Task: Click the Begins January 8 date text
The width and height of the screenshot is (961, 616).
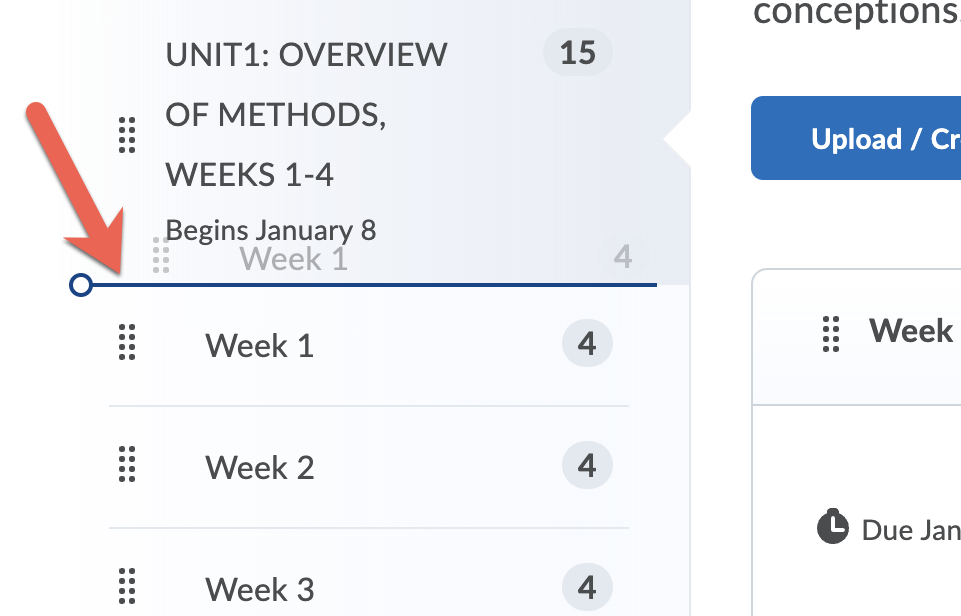Action: point(271,230)
